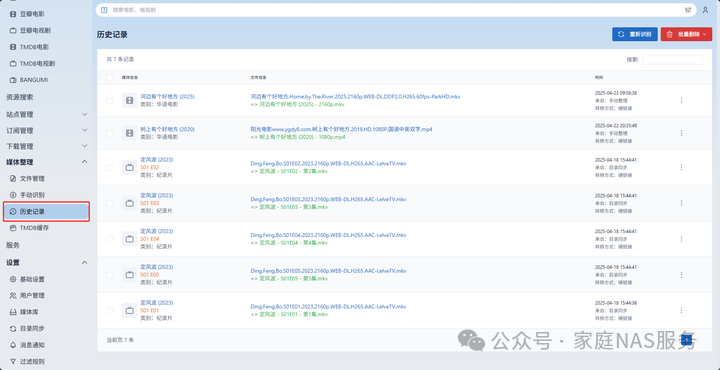Expand the 站点管理 chevron
Image resolution: width=720 pixels, height=370 pixels.
(84, 114)
